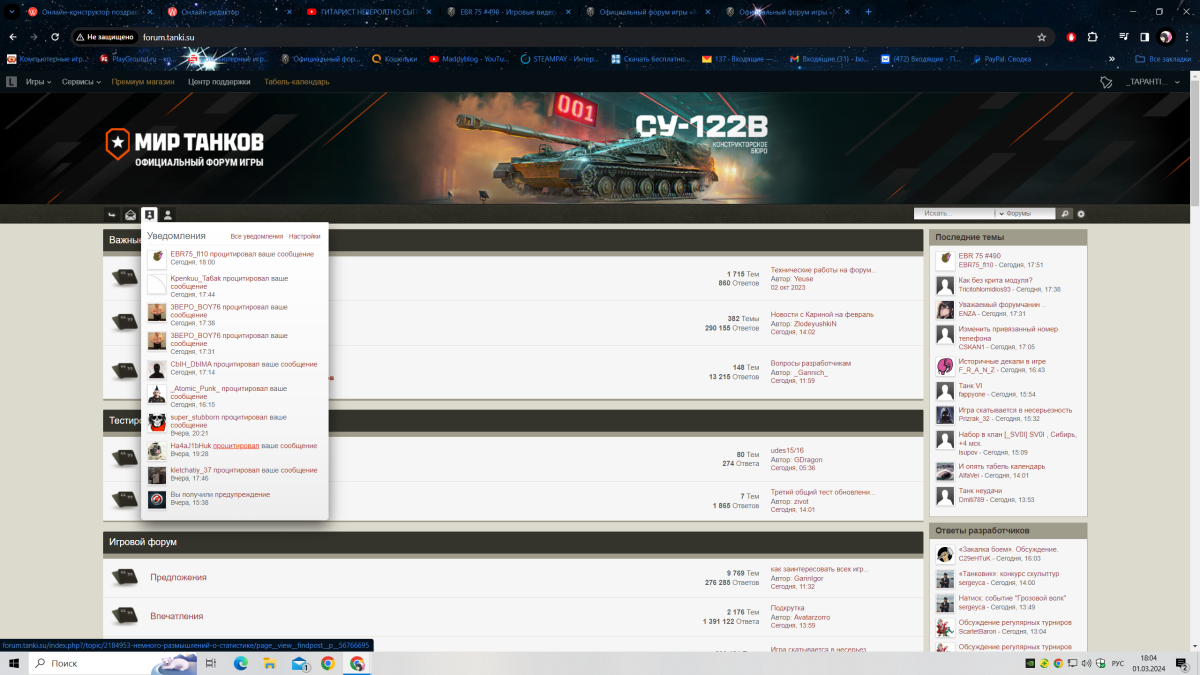
Task: Click the notifications bell icon in forum toolbar
Action: pos(149,214)
